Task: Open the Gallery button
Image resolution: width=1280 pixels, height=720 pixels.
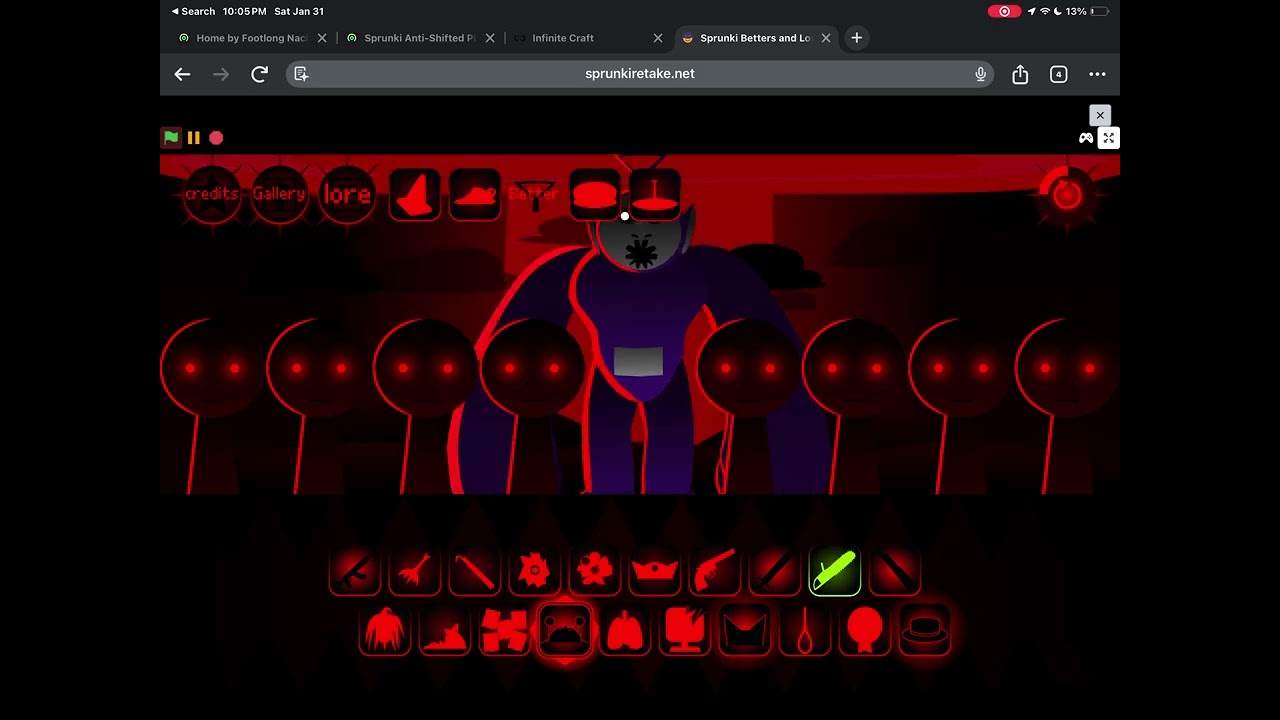Action: [279, 194]
